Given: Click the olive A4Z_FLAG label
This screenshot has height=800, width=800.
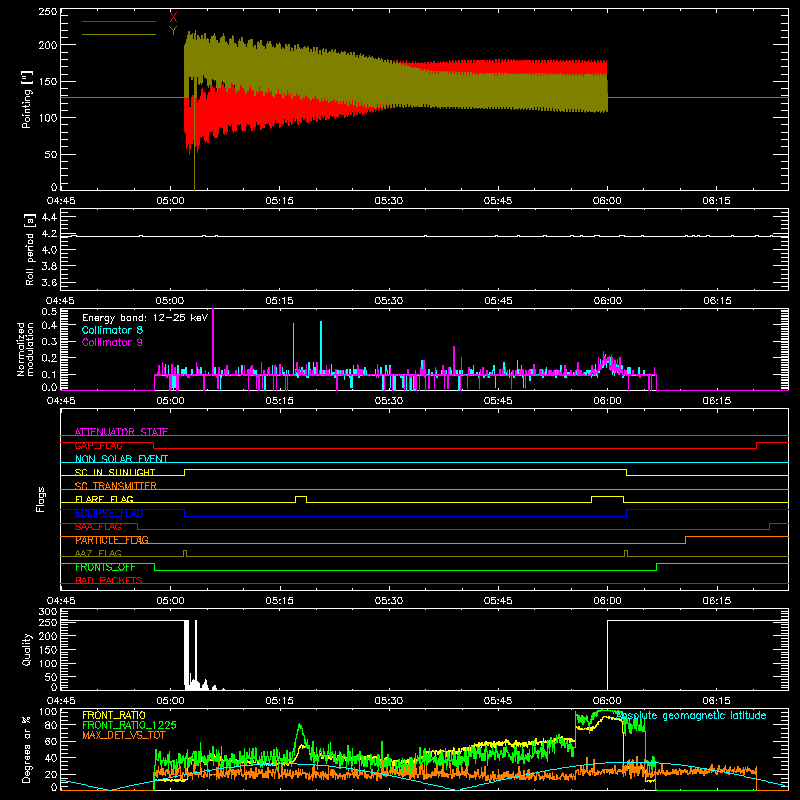Looking at the screenshot, I should pyautogui.click(x=98, y=554).
